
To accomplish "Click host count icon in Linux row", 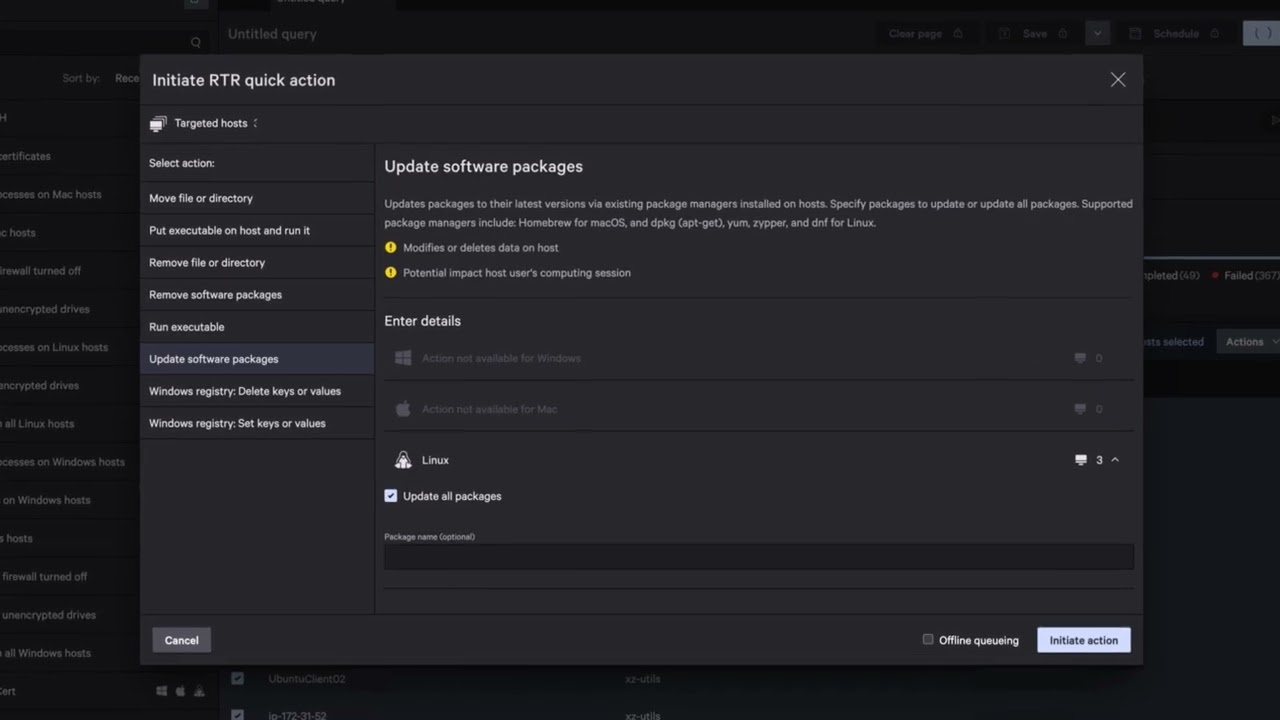I will click(1080, 460).
